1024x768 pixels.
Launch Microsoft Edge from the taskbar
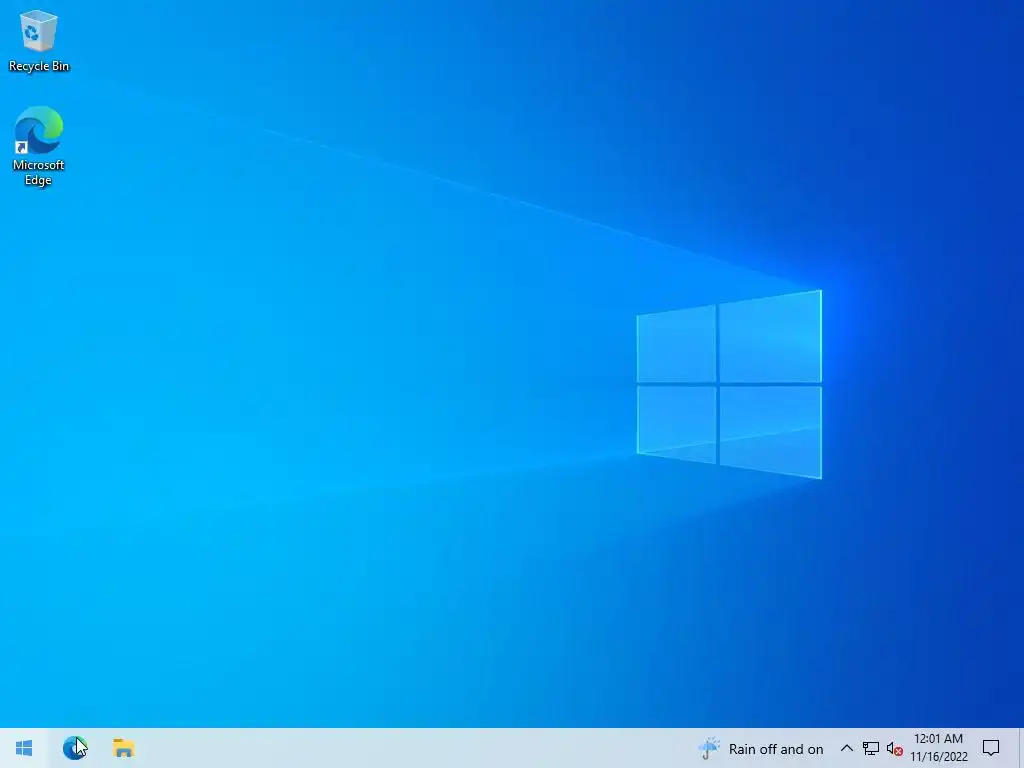pyautogui.click(x=74, y=748)
